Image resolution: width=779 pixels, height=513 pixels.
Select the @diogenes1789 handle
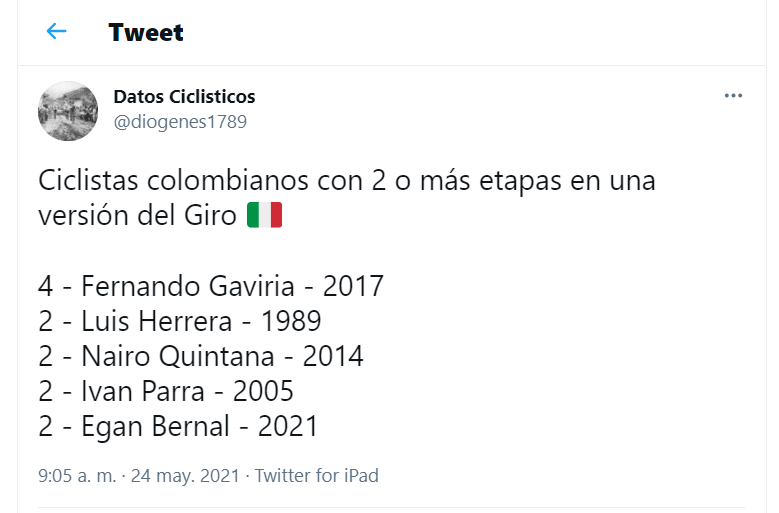pyautogui.click(x=180, y=122)
